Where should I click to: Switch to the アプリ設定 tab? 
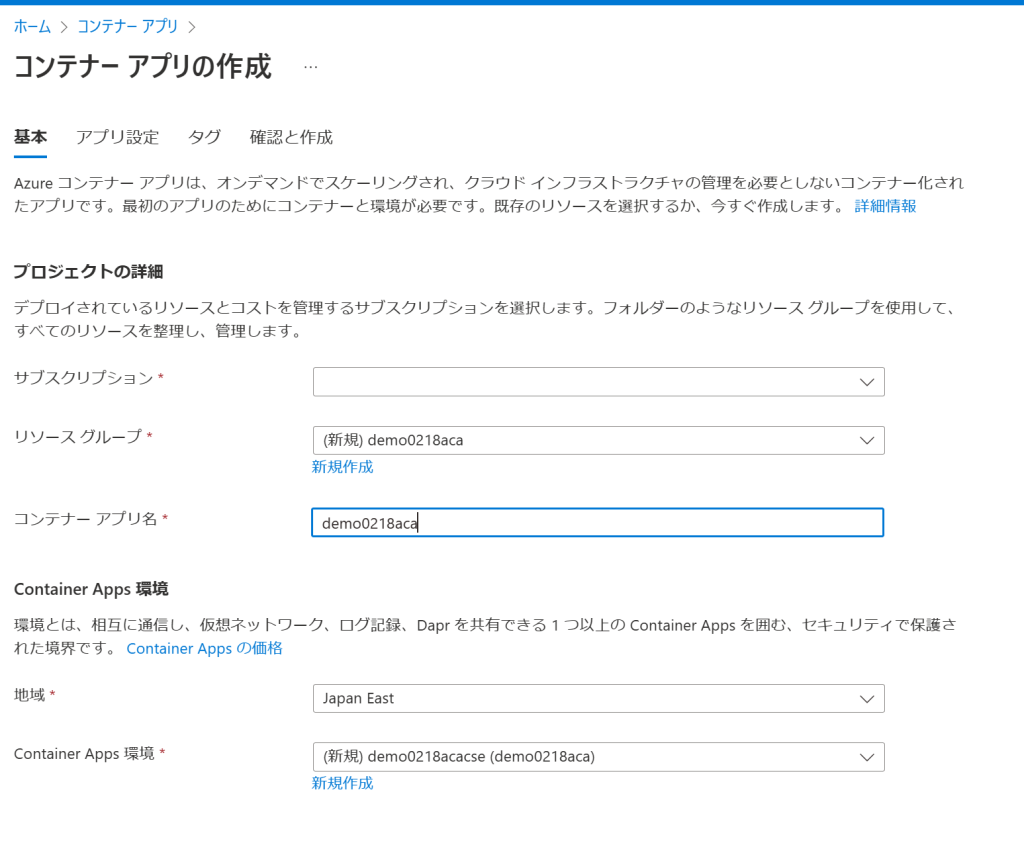pos(118,137)
